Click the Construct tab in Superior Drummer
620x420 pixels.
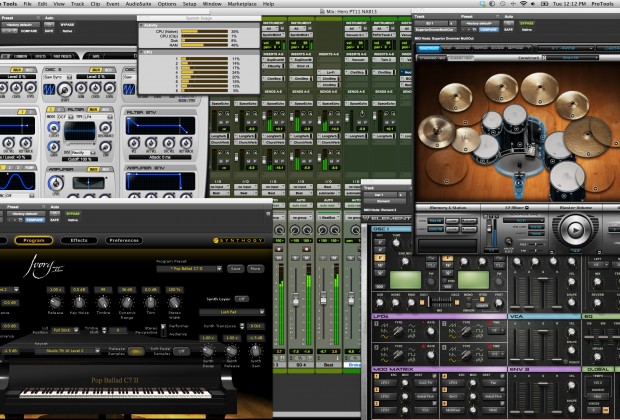[428, 48]
